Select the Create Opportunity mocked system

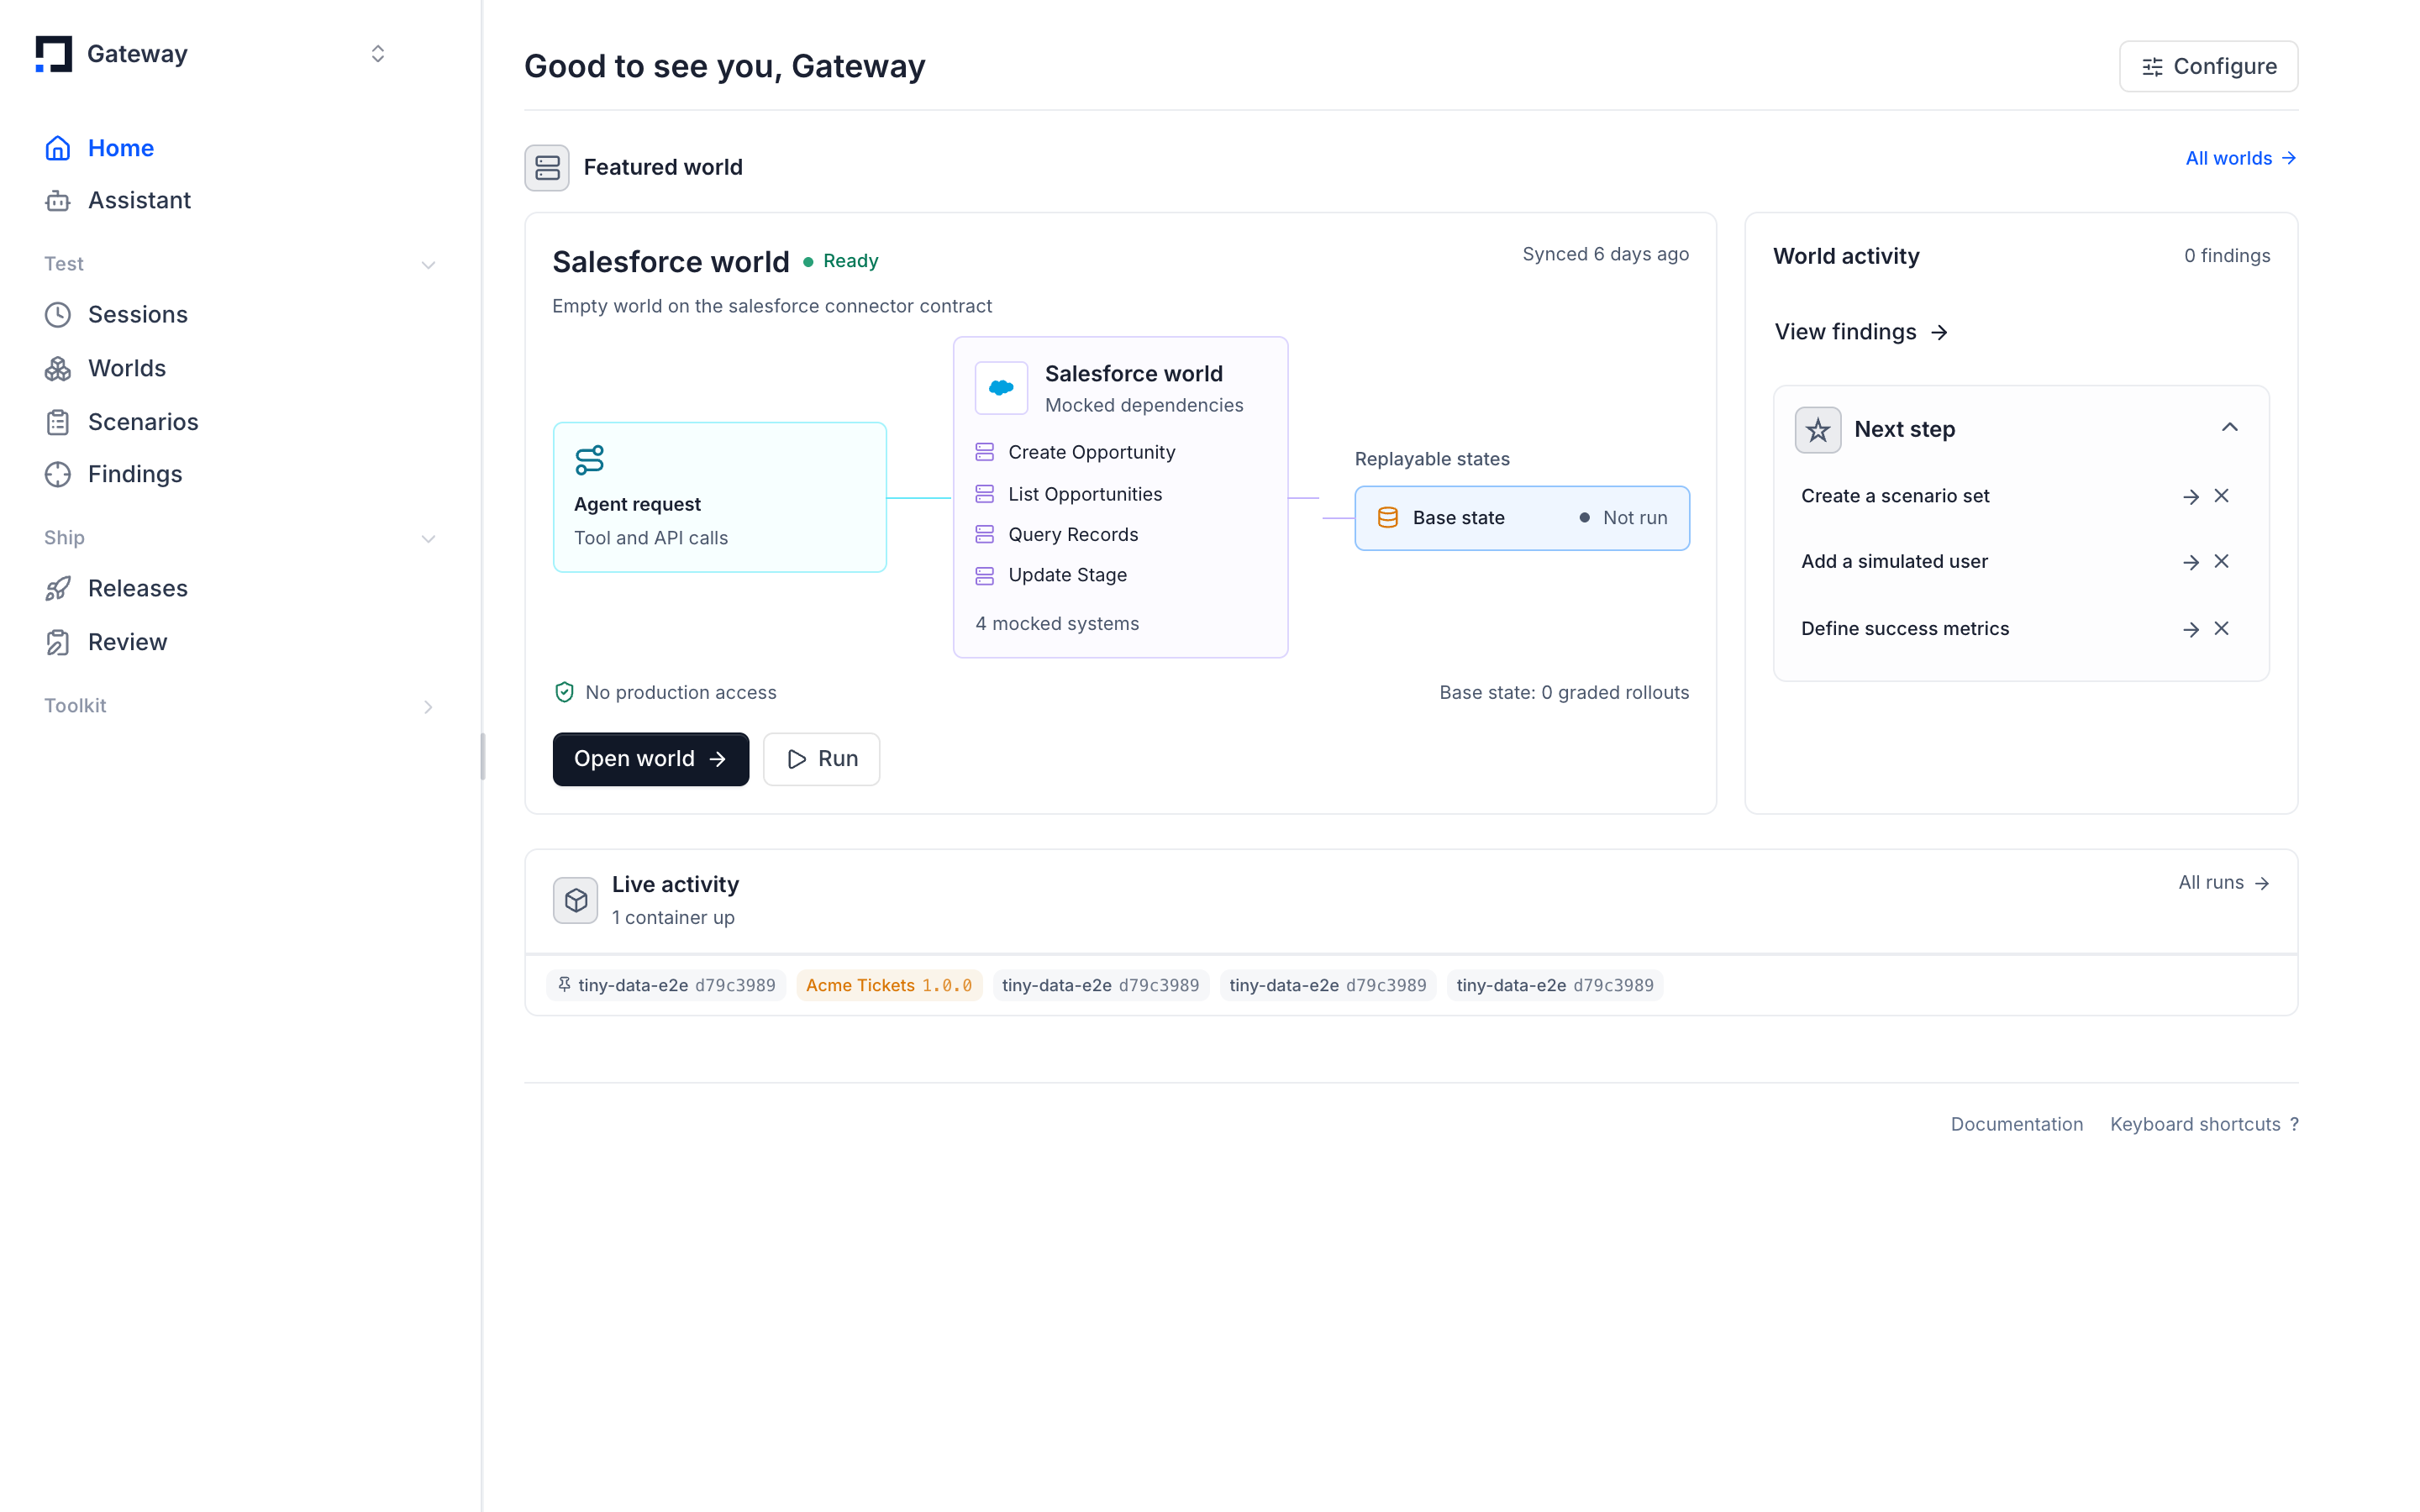[1075, 452]
